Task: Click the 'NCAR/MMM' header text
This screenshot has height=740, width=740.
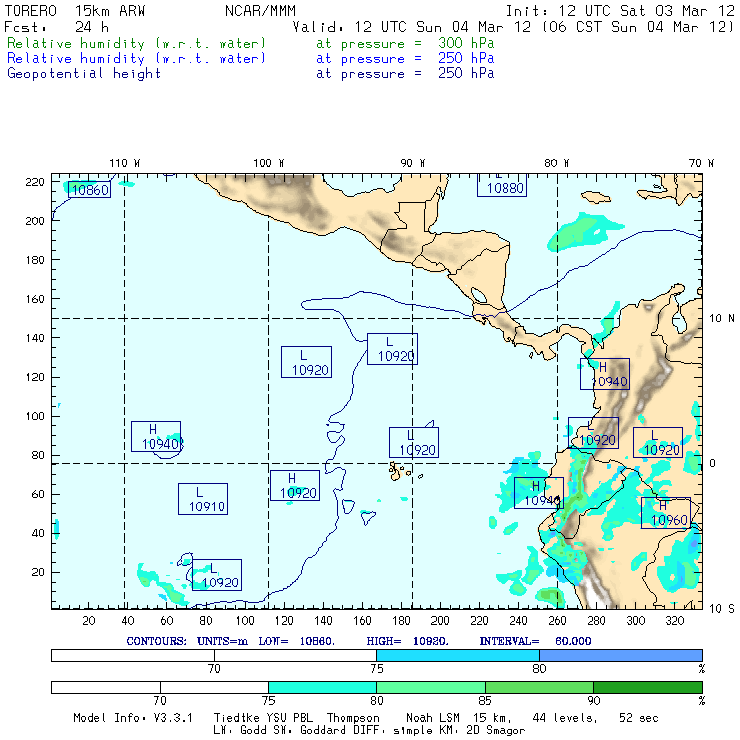Action: [x=260, y=11]
